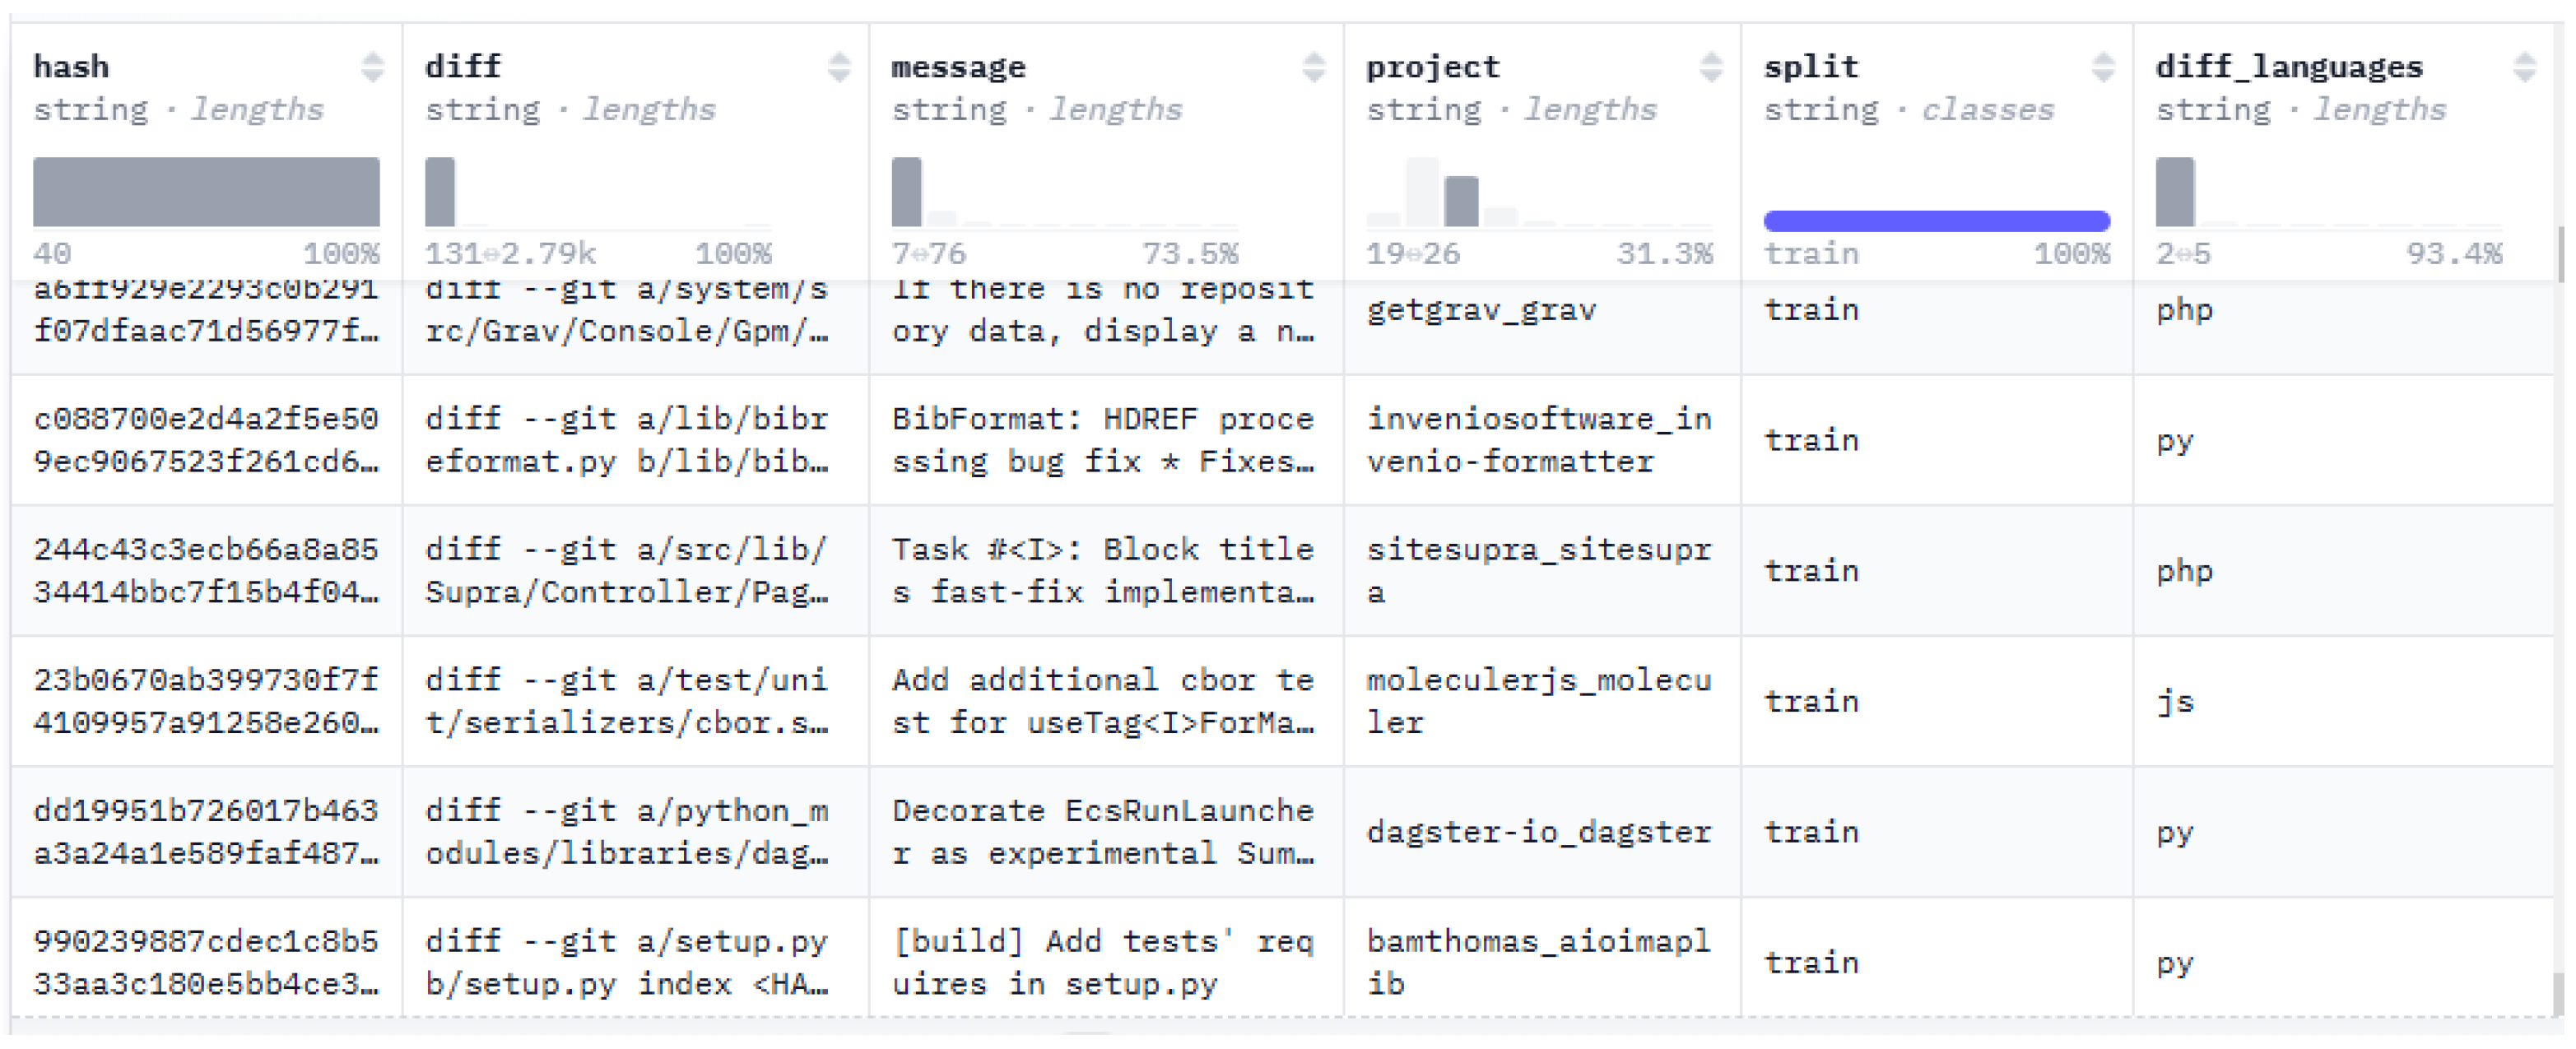Click the hash length histogram bar
The height and width of the screenshot is (1049, 2576).
pyautogui.click(x=206, y=191)
